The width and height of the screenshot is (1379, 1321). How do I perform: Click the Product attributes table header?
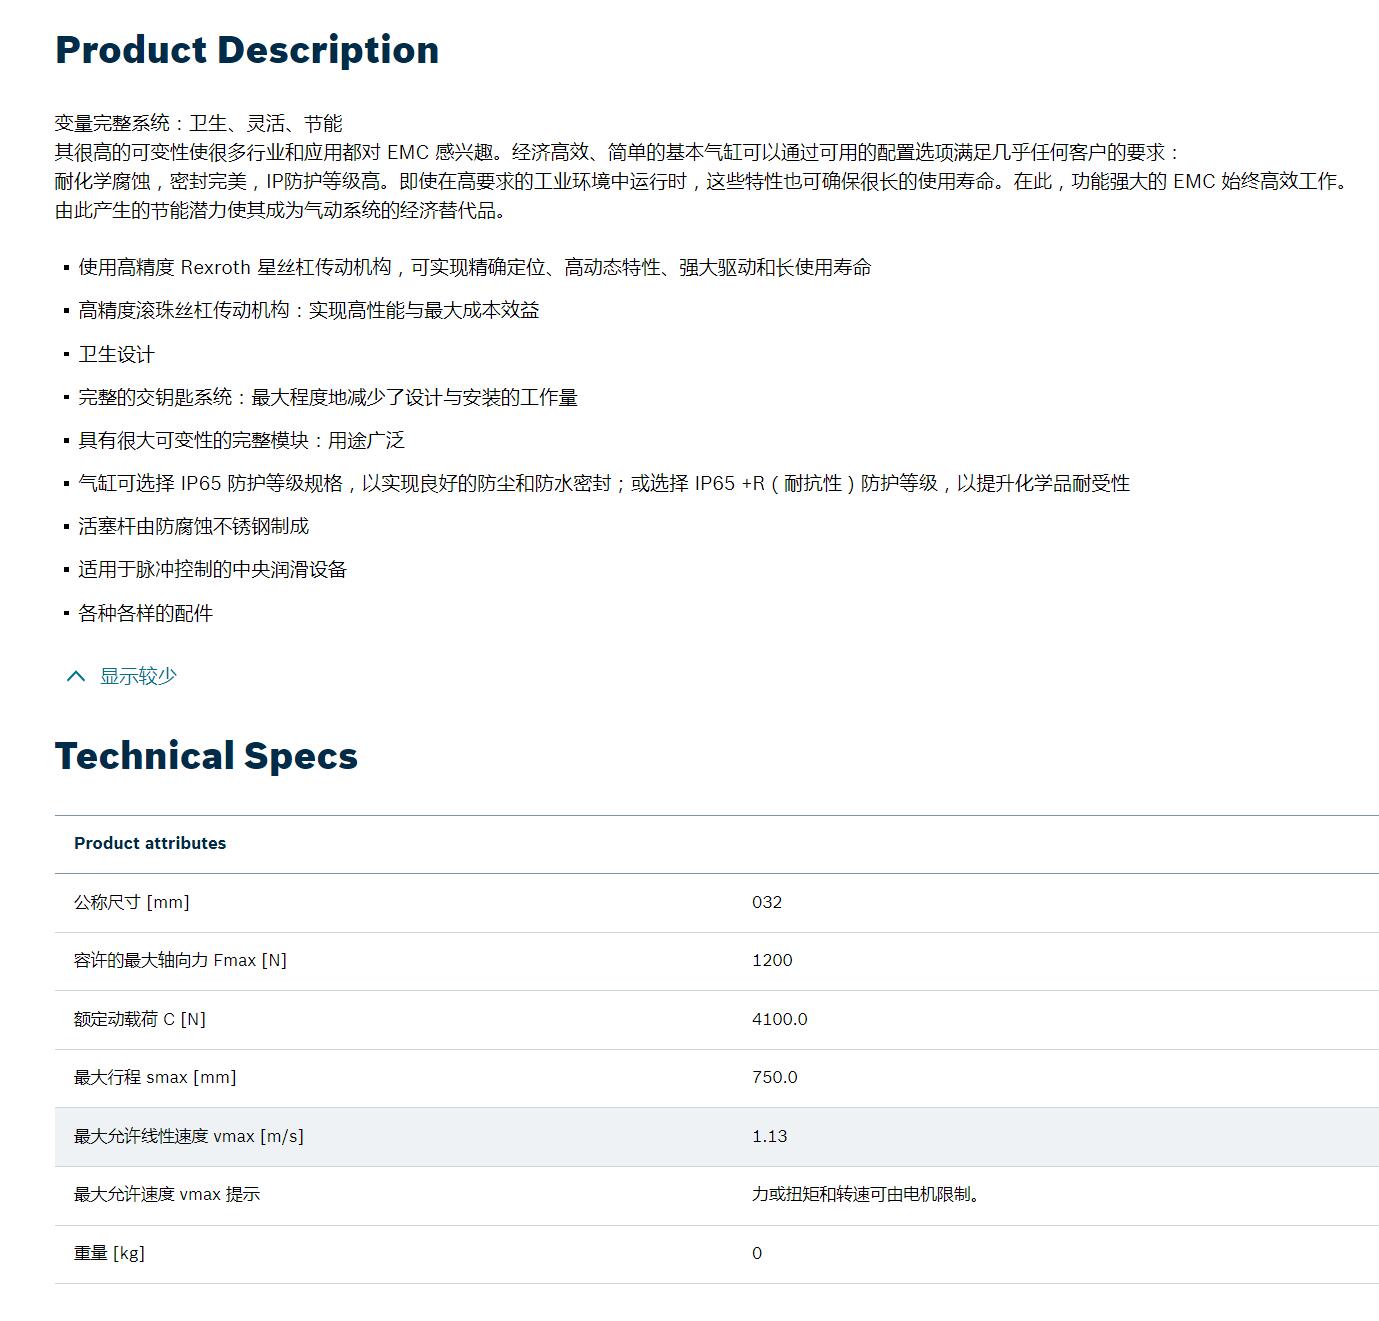150,843
